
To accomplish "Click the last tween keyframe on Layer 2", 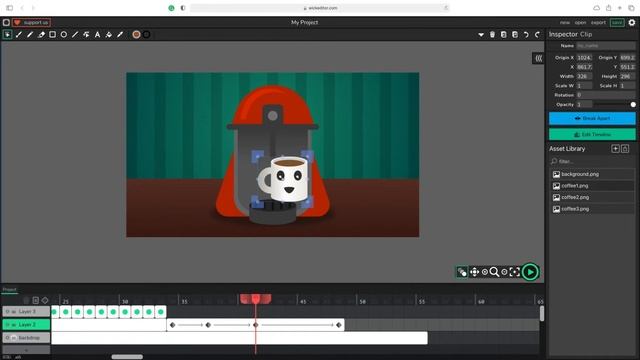I will click(339, 325).
